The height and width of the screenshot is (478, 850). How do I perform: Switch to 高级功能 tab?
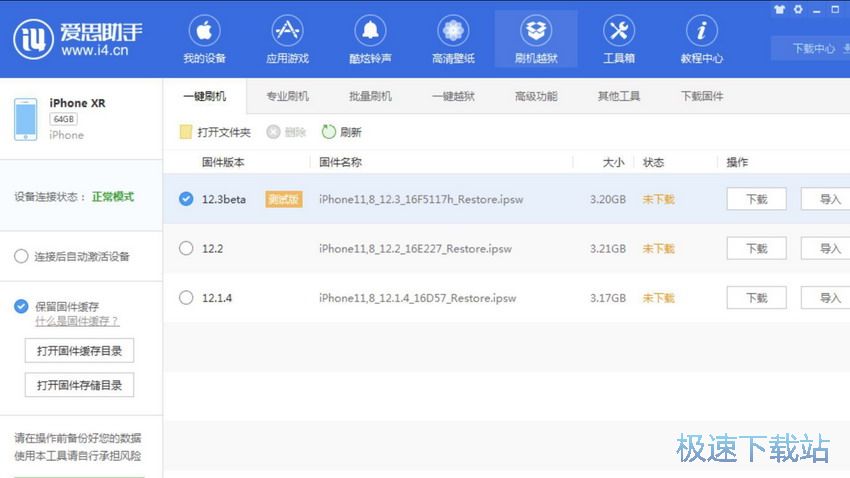coord(536,96)
